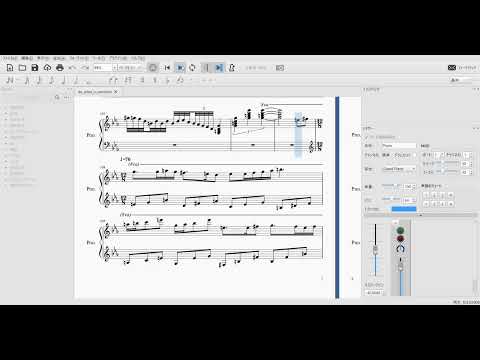Open the Help menu
Image resolution: width=480 pixels, height=360 pixels.
point(138,58)
